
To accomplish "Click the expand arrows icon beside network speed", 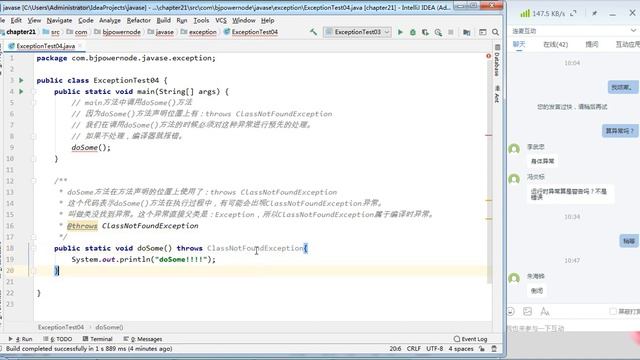I will point(573,13).
